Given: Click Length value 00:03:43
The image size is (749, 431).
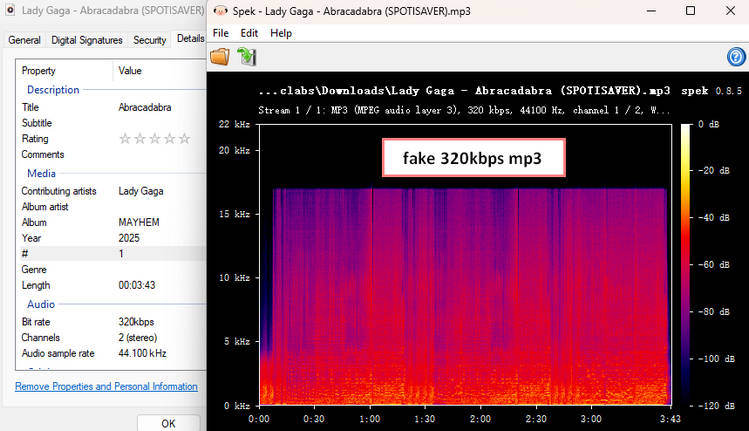Looking at the screenshot, I should 137,285.
